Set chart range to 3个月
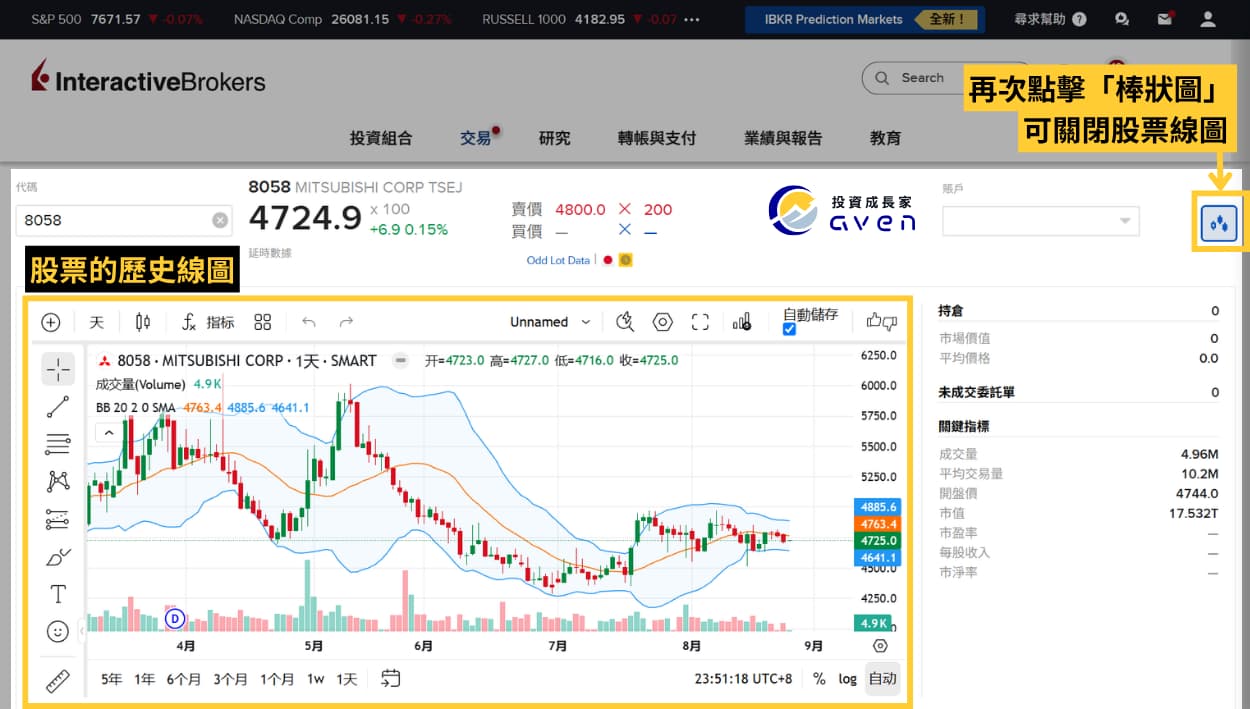1250x709 pixels. tap(230, 678)
